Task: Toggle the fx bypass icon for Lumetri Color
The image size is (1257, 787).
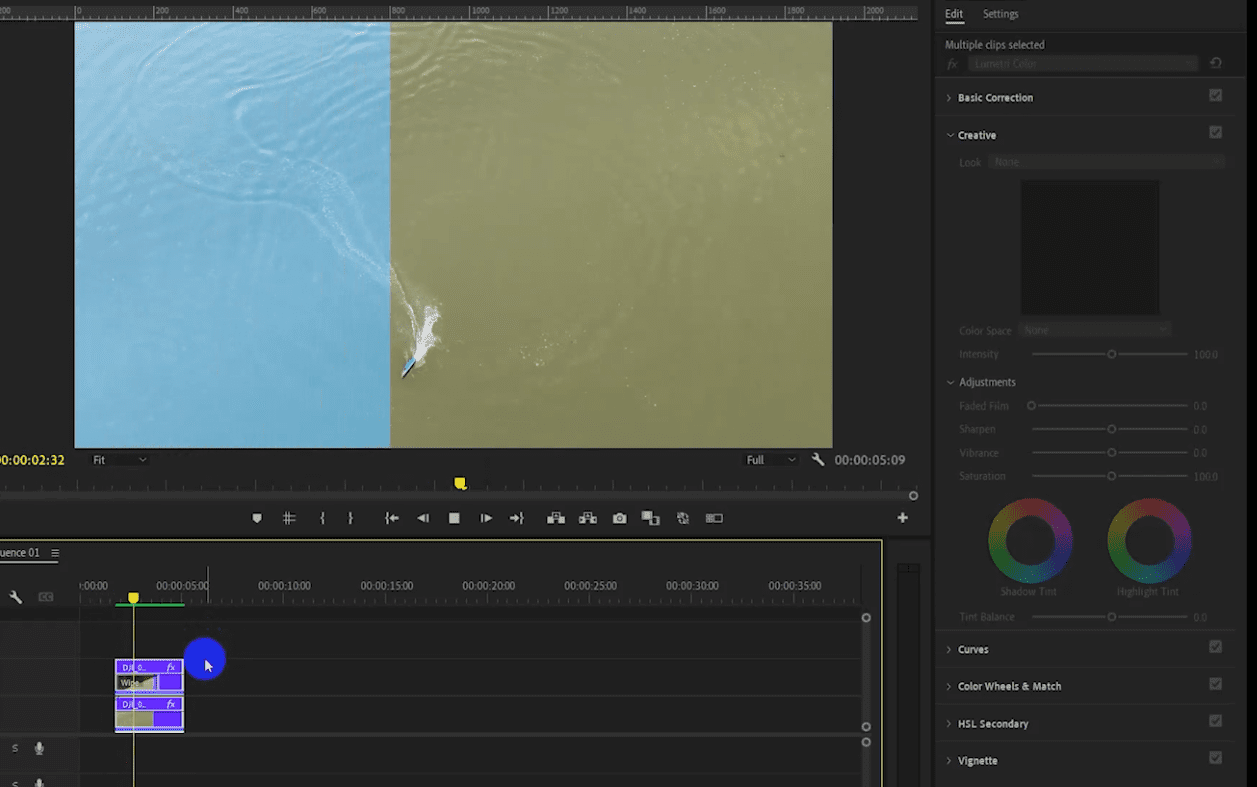Action: click(953, 64)
